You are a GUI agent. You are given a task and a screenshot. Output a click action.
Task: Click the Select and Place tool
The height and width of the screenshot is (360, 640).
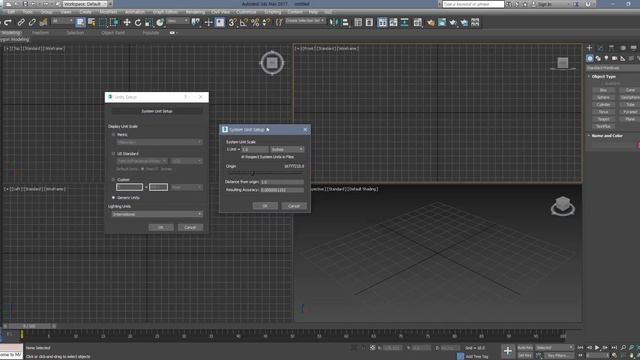160,22
